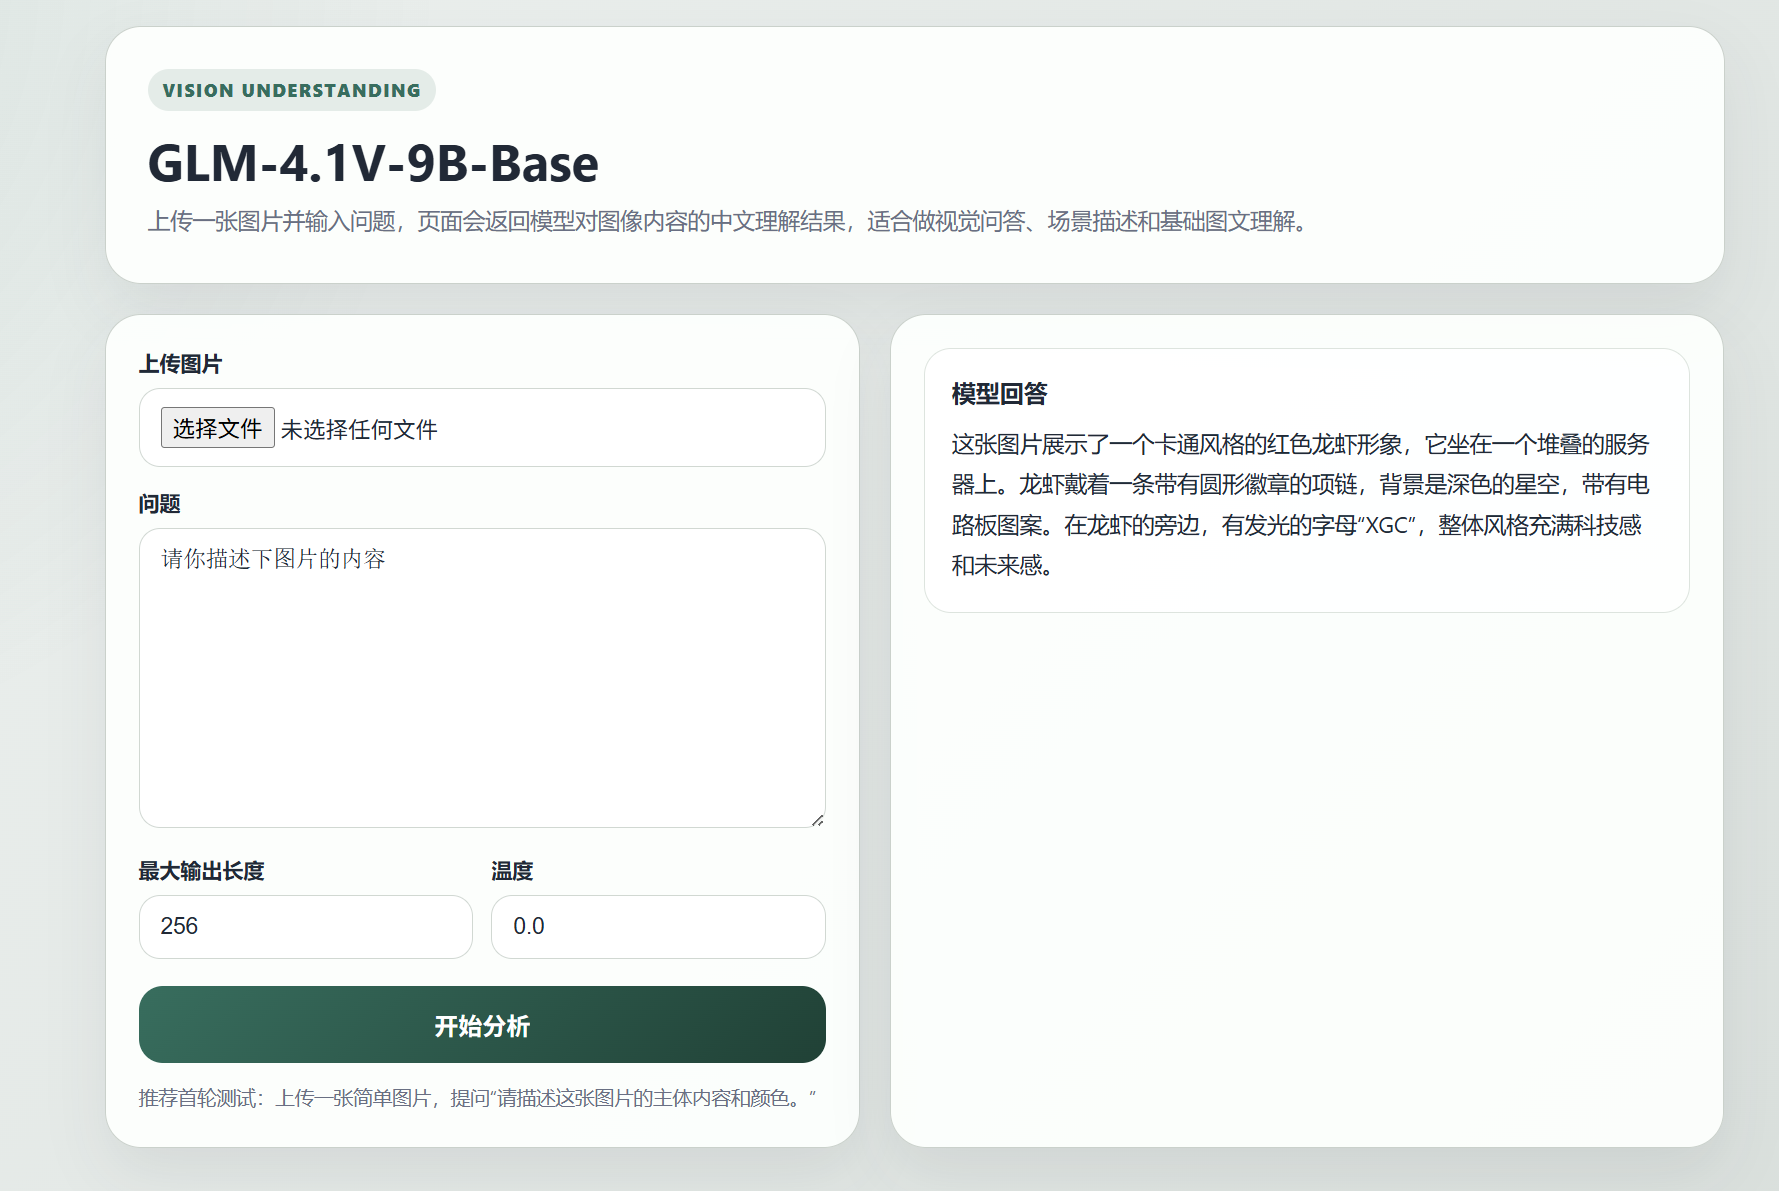Click the page description under the title

click(729, 223)
